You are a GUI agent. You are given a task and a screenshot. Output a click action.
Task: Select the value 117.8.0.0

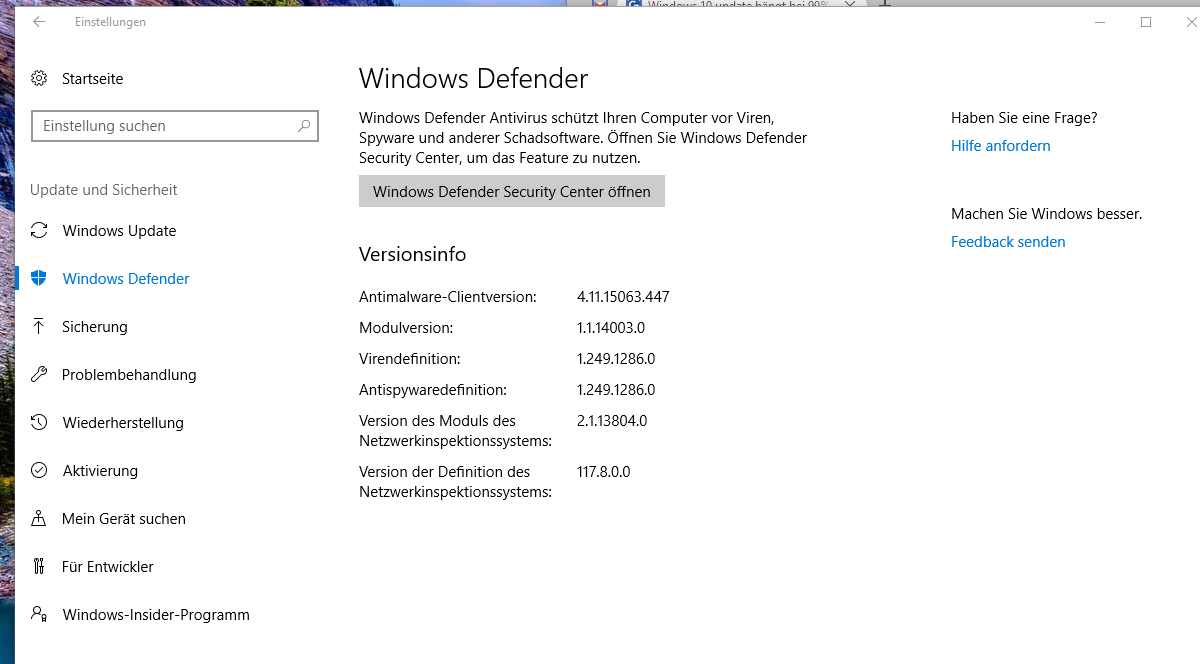click(604, 472)
